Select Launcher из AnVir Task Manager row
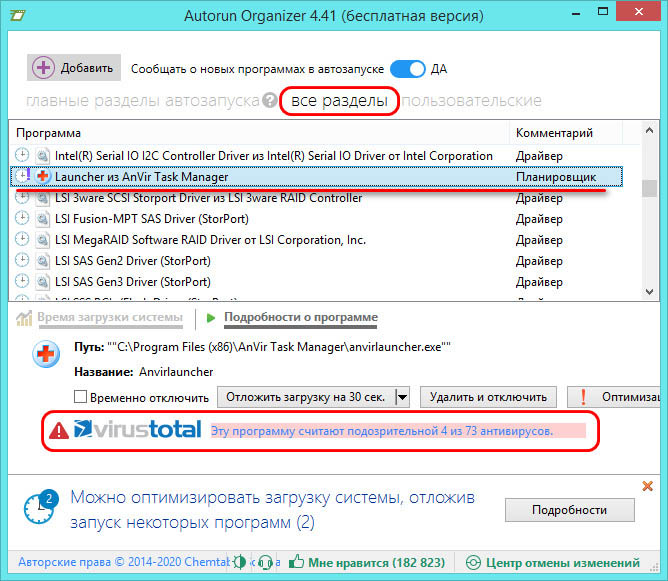The height and width of the screenshot is (581, 668). point(316,177)
